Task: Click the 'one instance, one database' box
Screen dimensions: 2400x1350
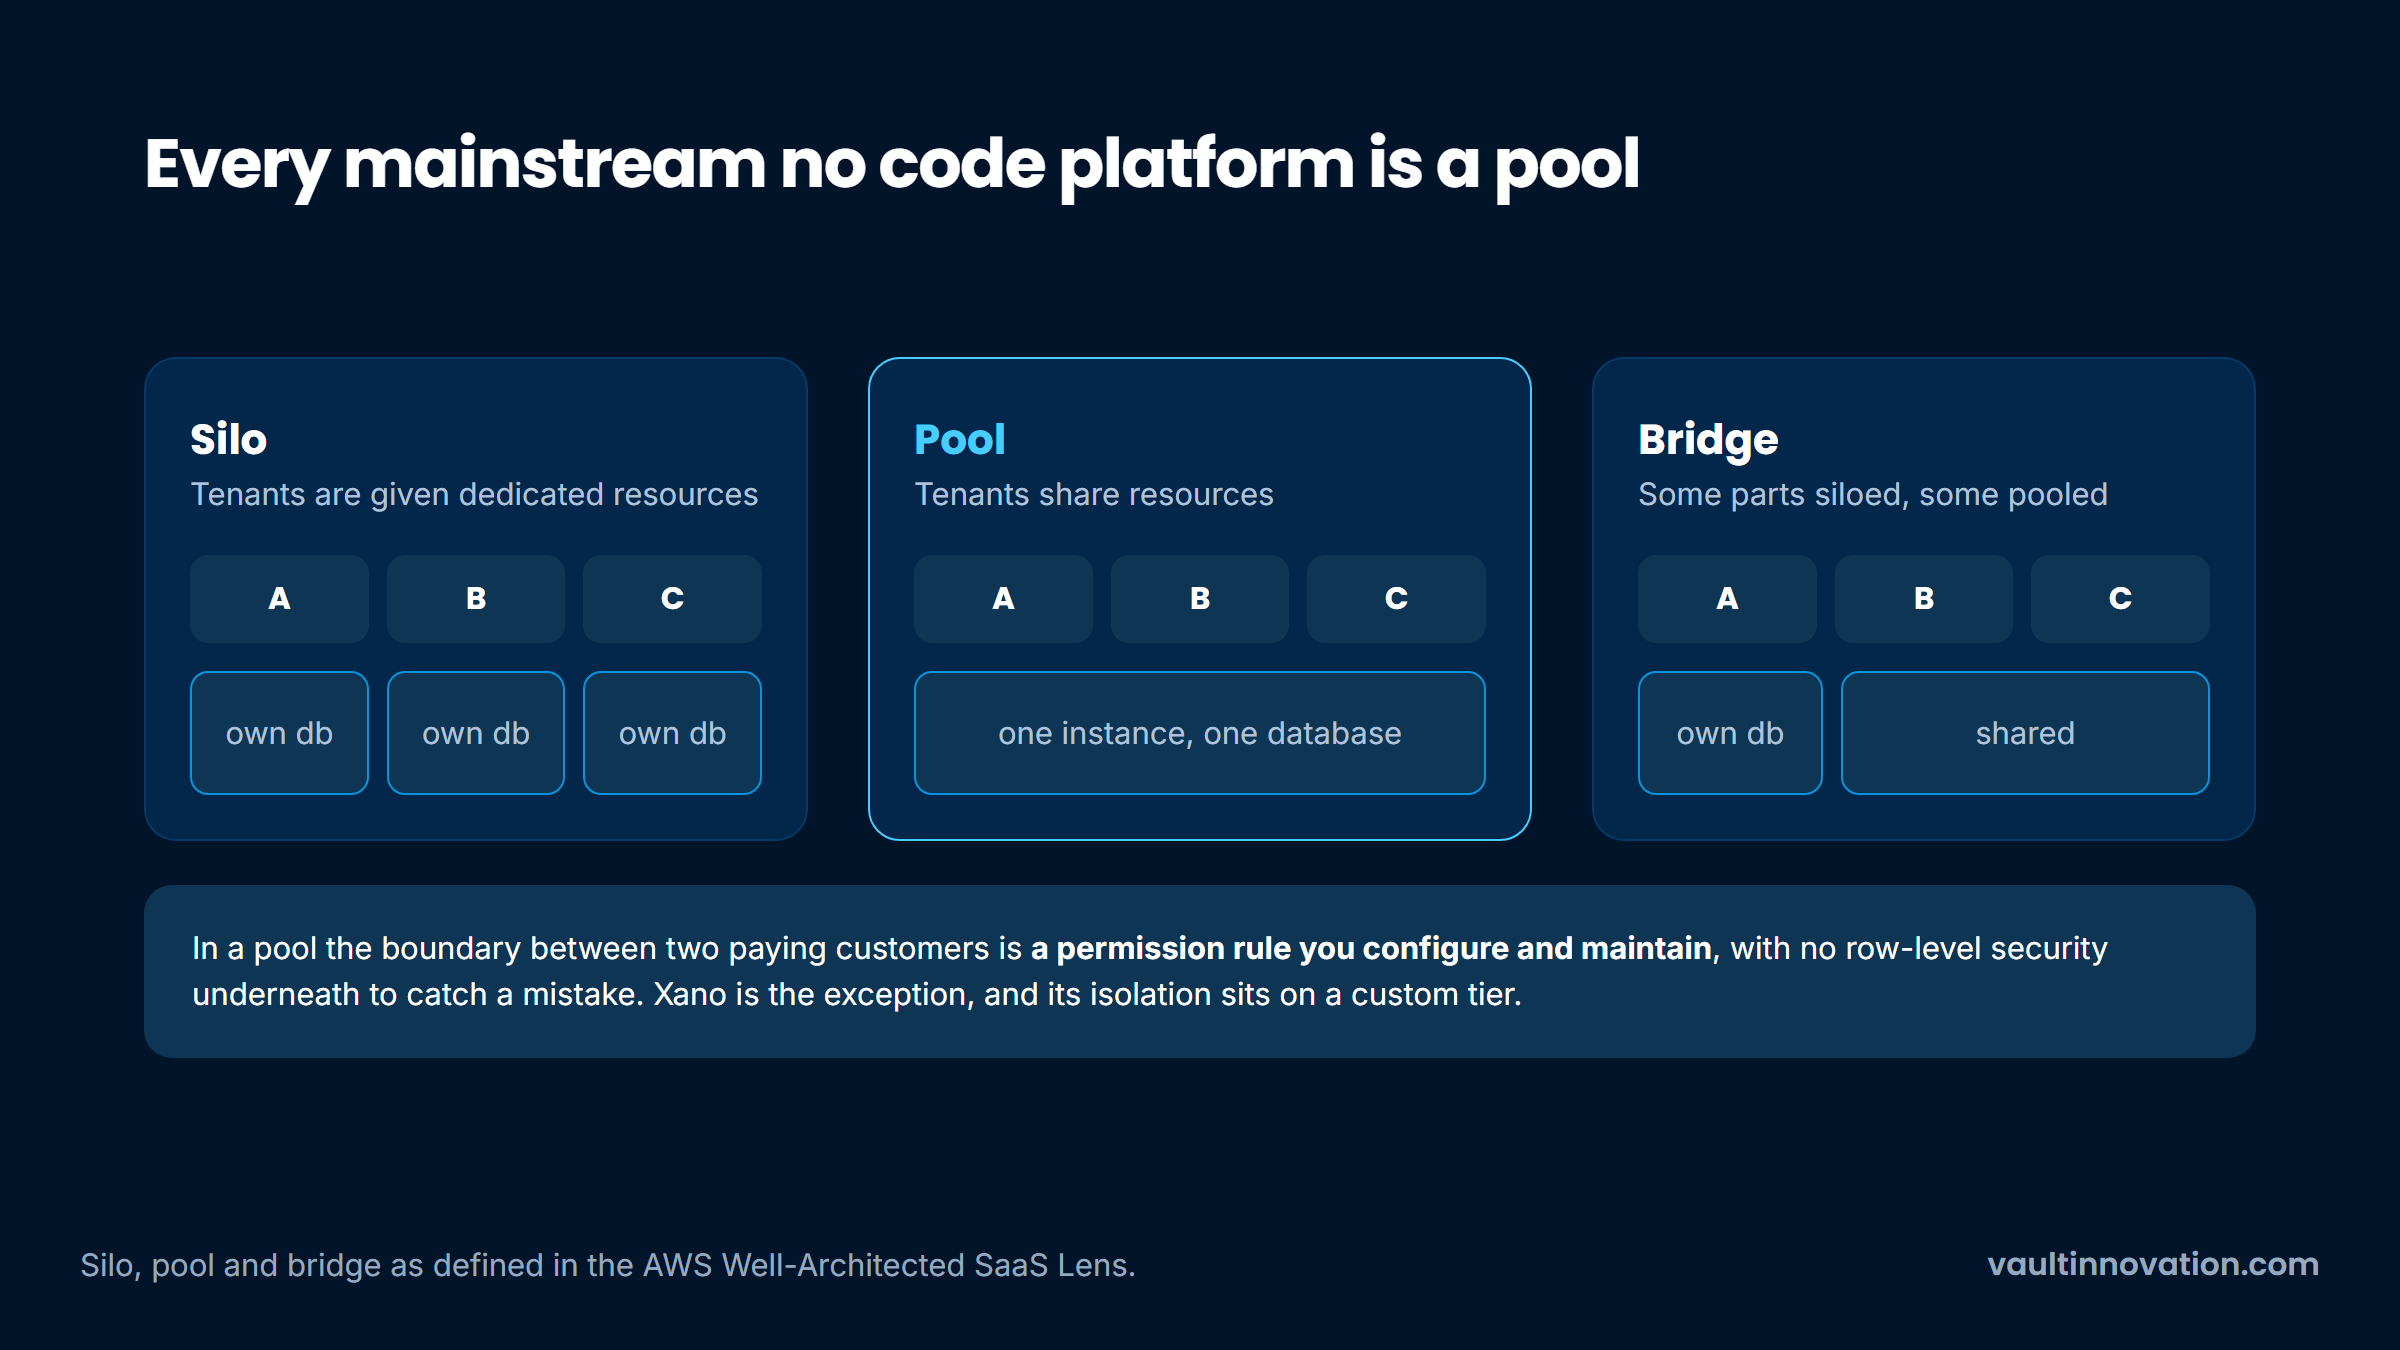Action: point(1200,733)
